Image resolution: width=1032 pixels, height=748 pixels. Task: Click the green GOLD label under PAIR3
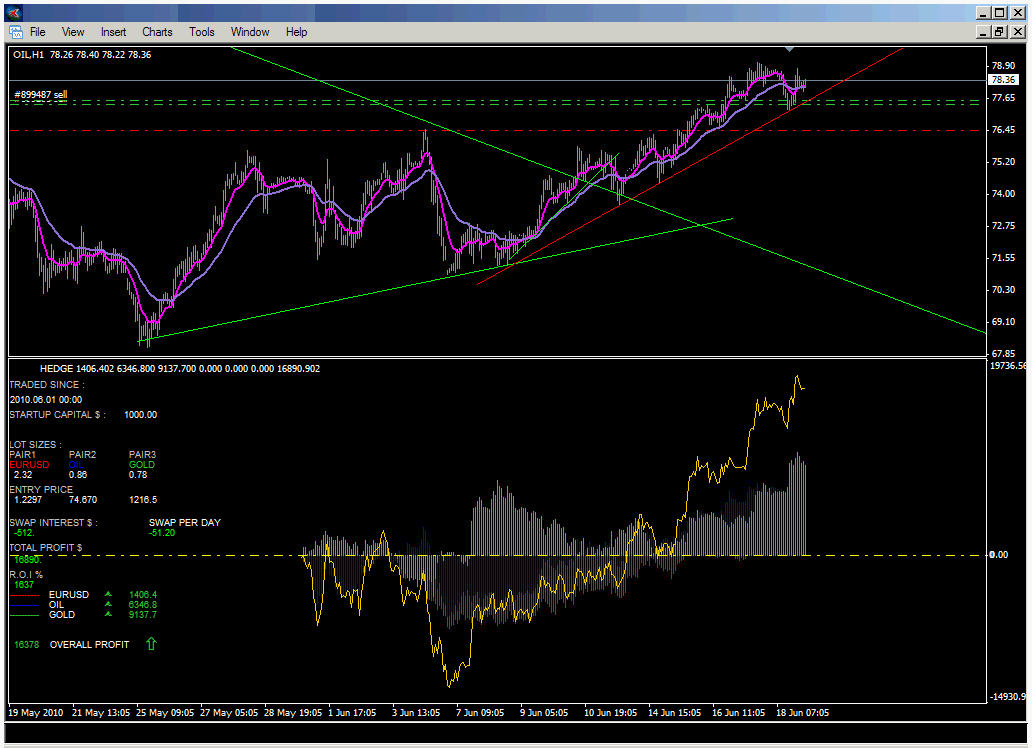coord(142,465)
